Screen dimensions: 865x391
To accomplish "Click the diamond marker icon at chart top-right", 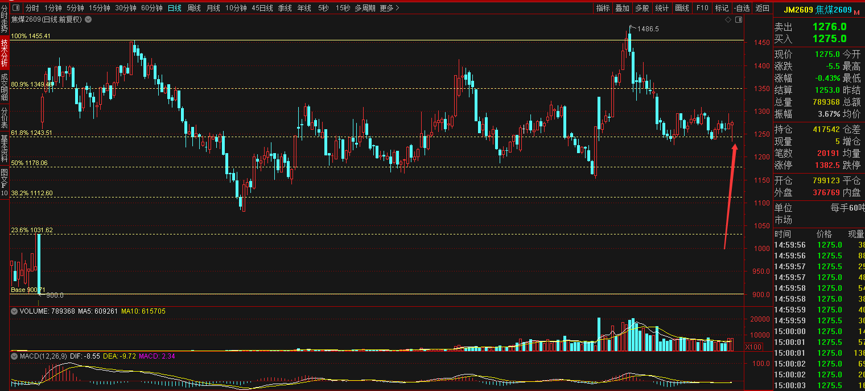I will pos(728,19).
